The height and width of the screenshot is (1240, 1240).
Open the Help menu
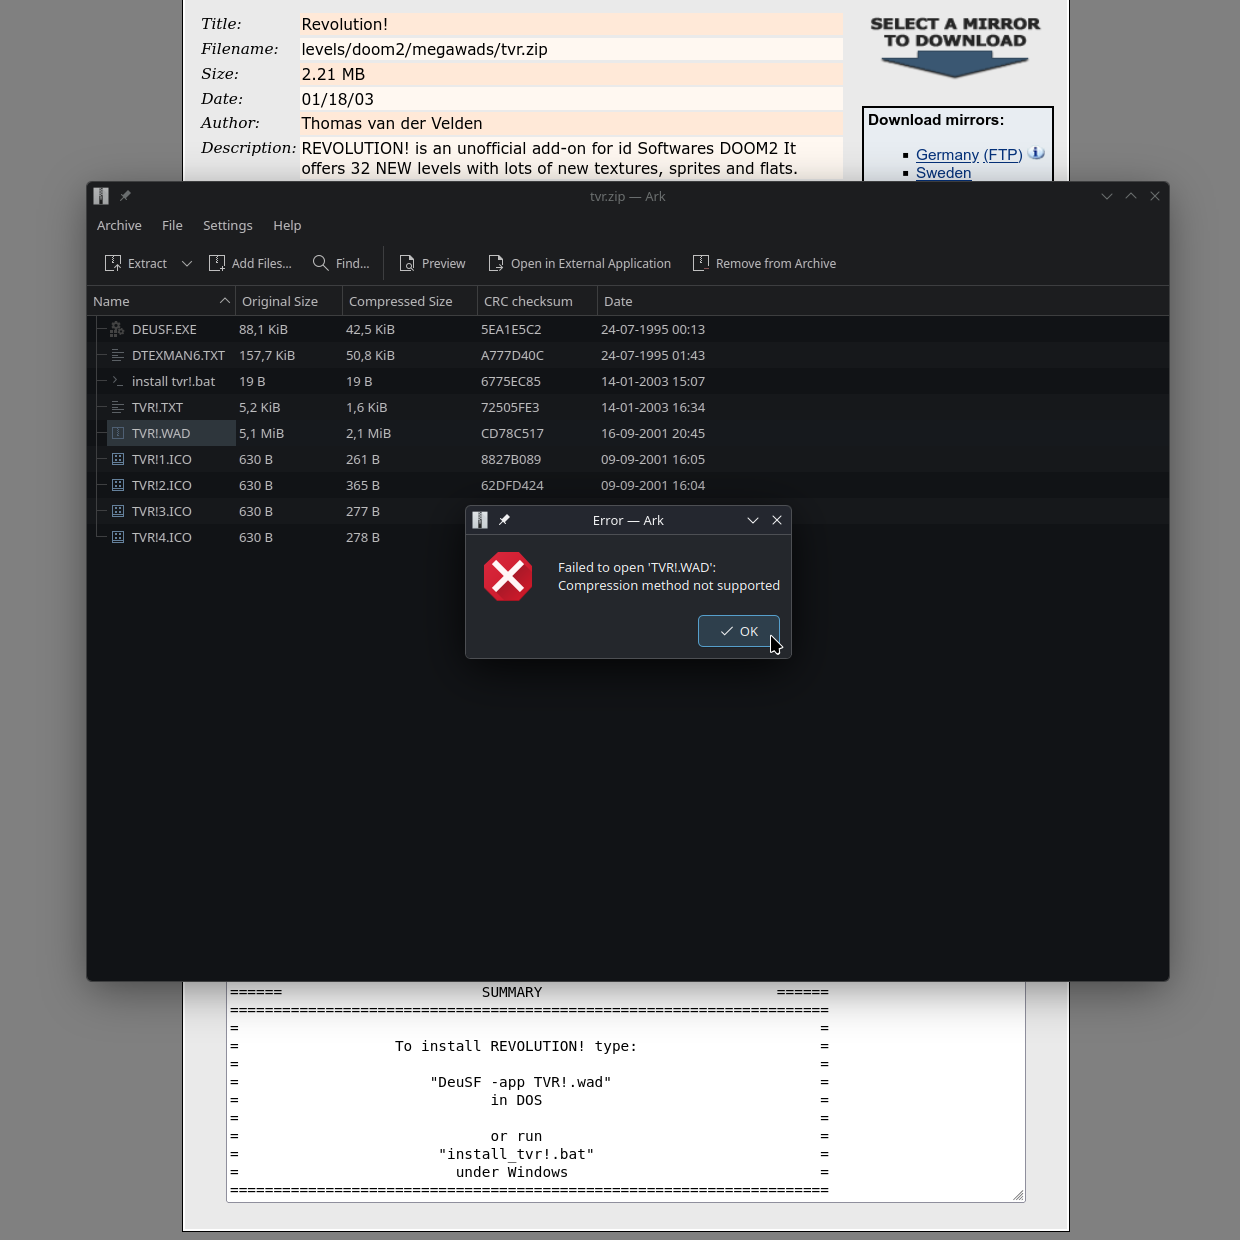coord(287,225)
